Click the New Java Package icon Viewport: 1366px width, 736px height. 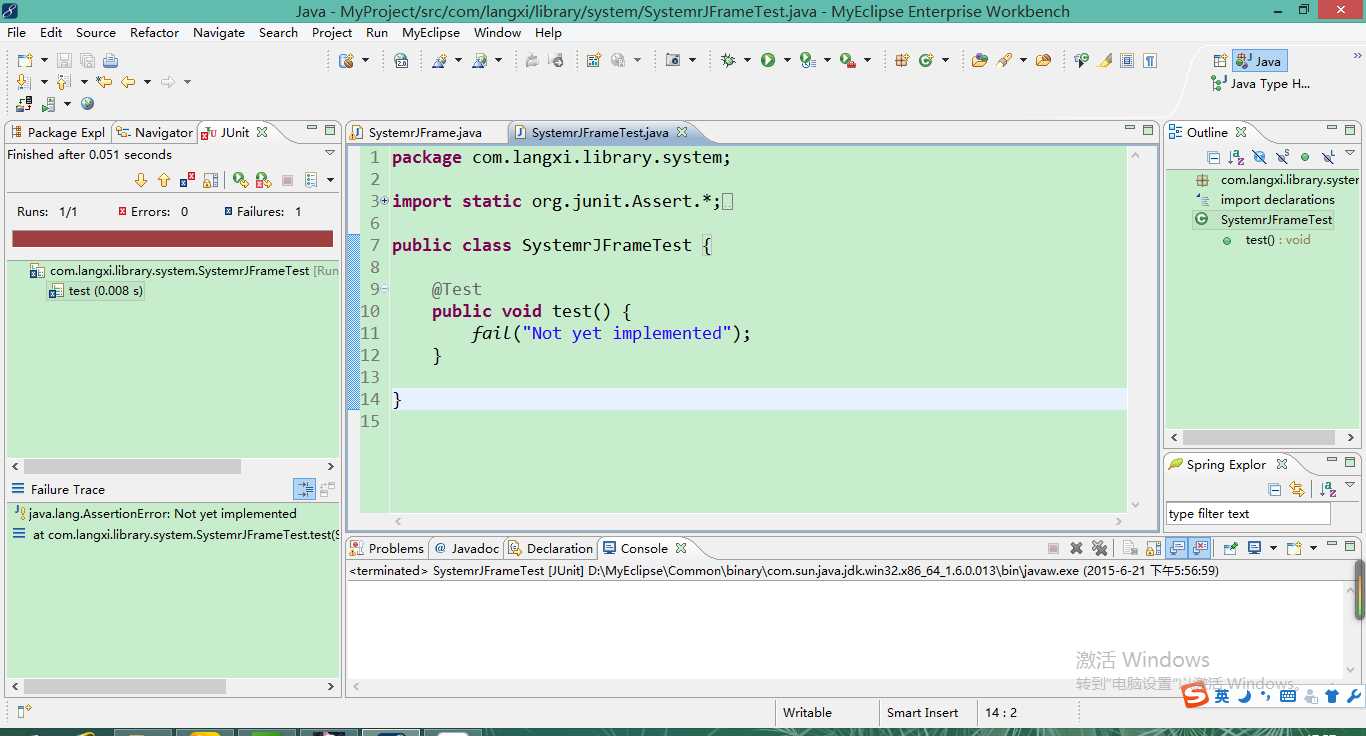tap(902, 60)
